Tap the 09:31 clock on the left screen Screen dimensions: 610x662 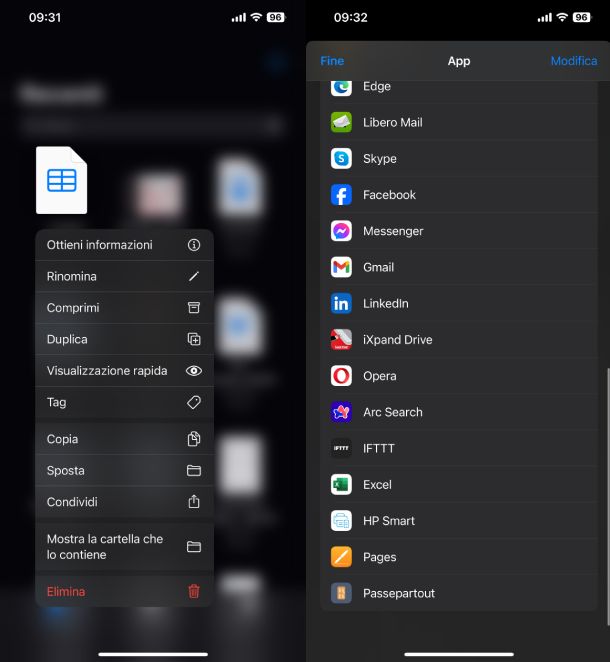pyautogui.click(x=45, y=18)
